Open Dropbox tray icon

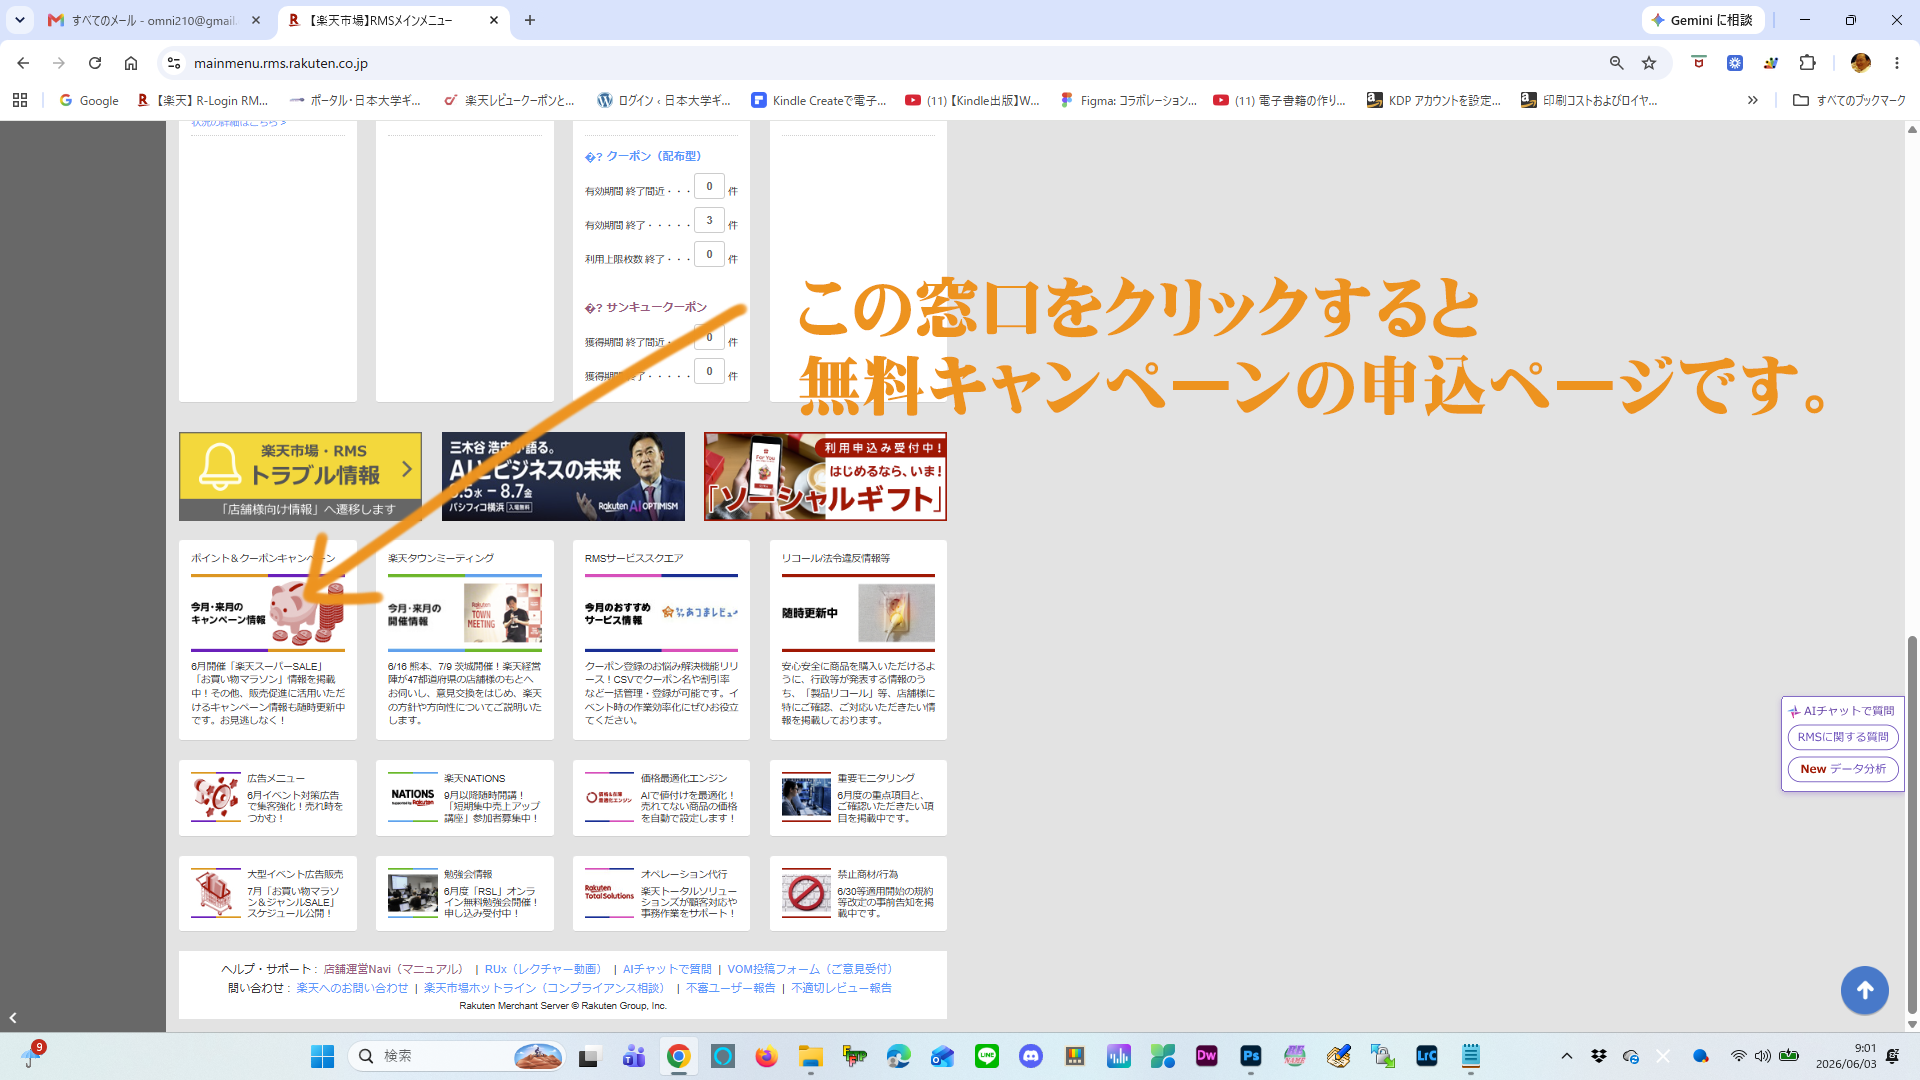coord(1599,1056)
